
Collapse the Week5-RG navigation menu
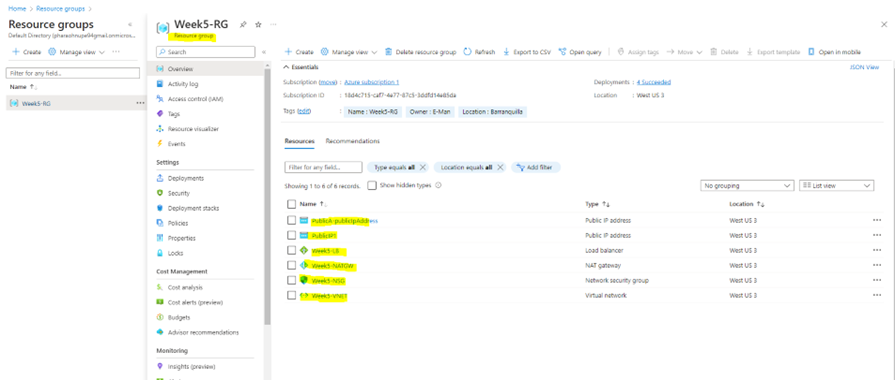(x=264, y=52)
